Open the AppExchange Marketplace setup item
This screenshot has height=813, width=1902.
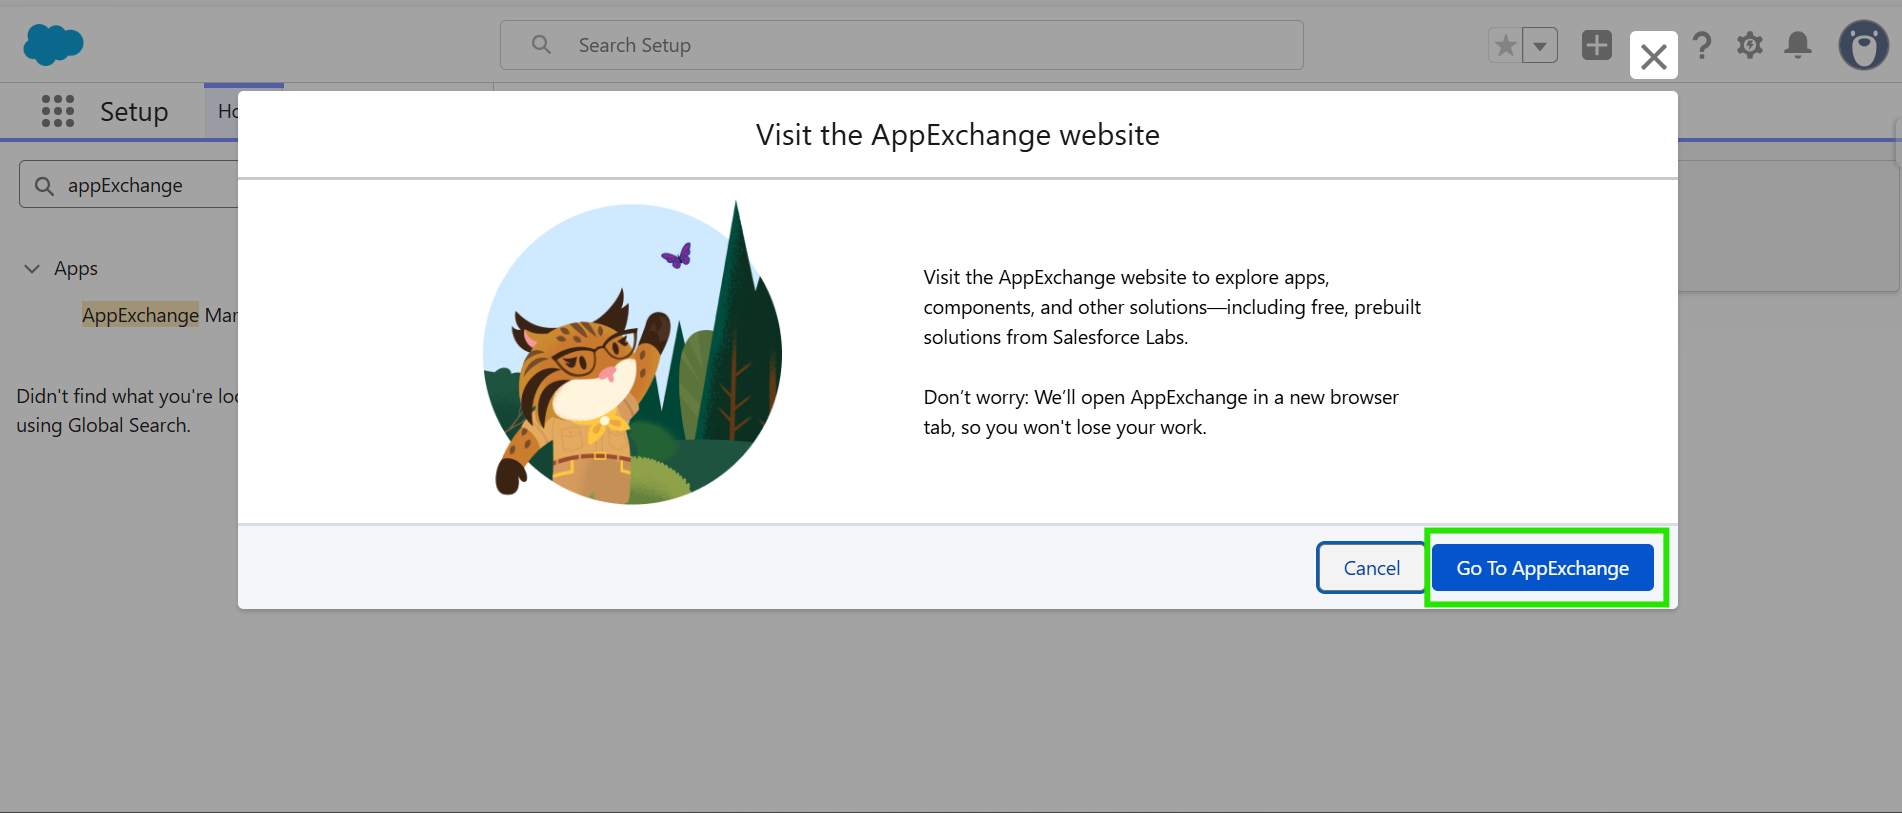point(160,315)
